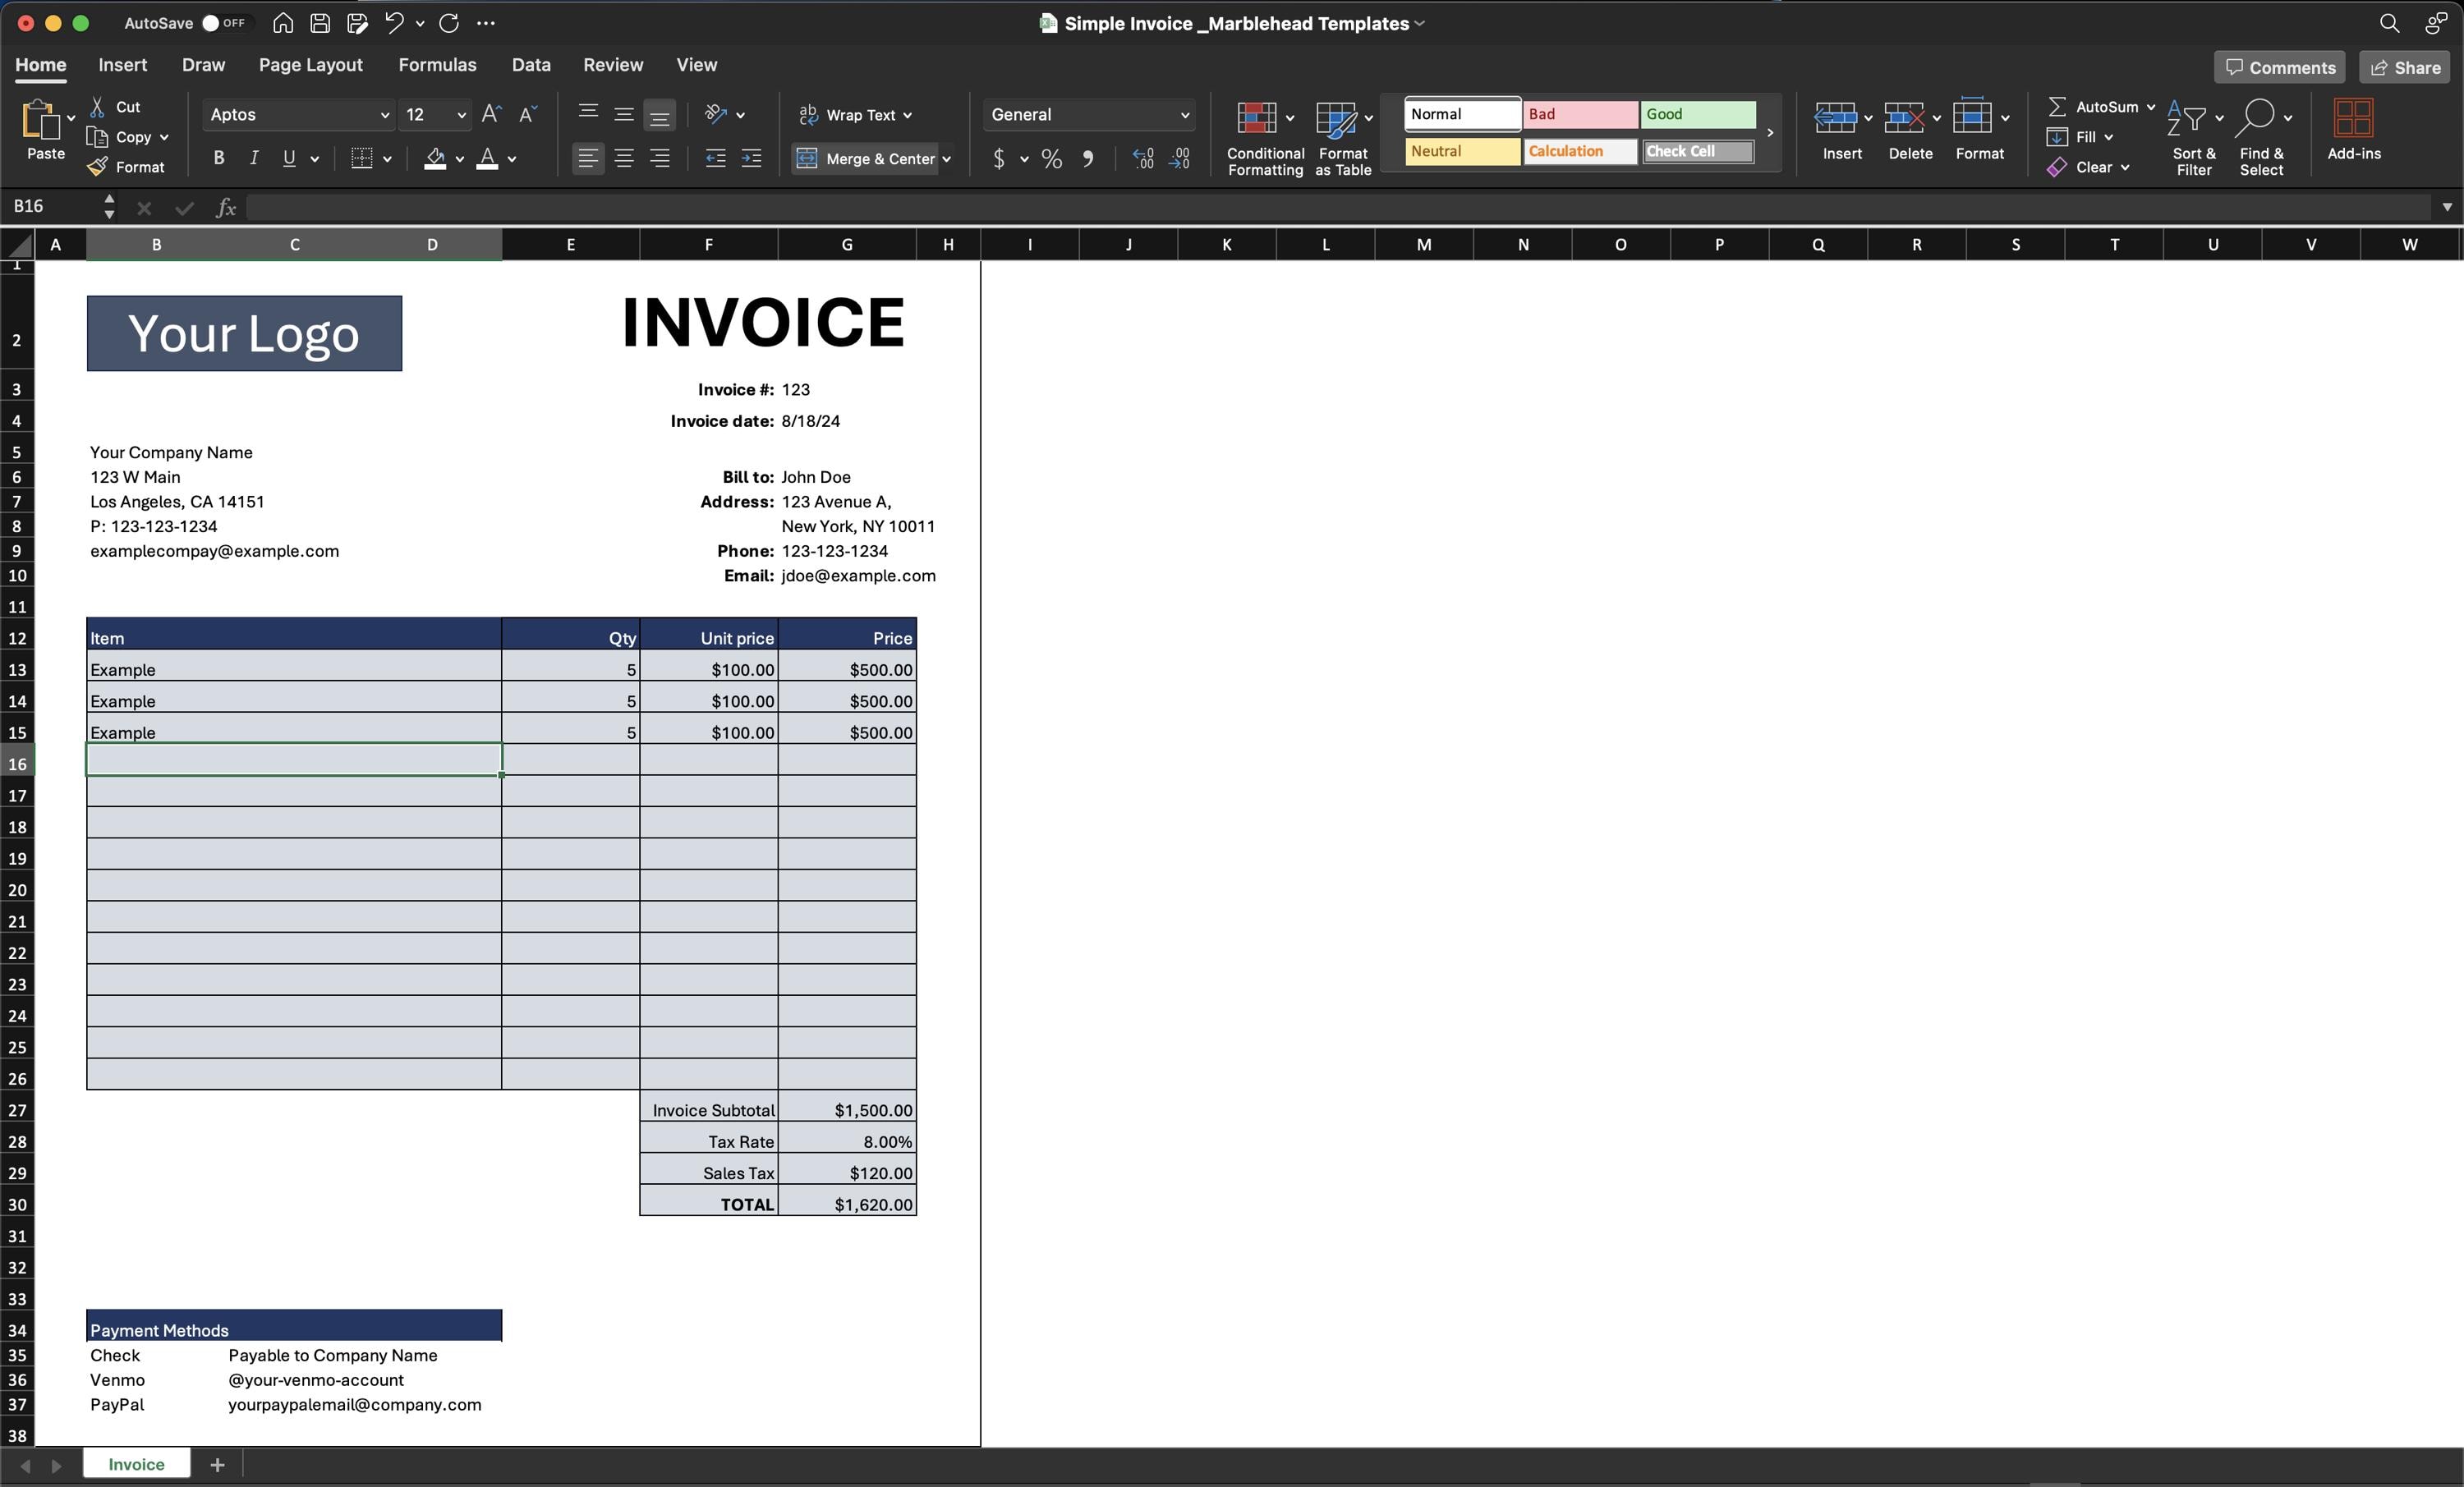The image size is (2464, 1487).
Task: Open the Review ribbon tab
Action: [x=612, y=64]
